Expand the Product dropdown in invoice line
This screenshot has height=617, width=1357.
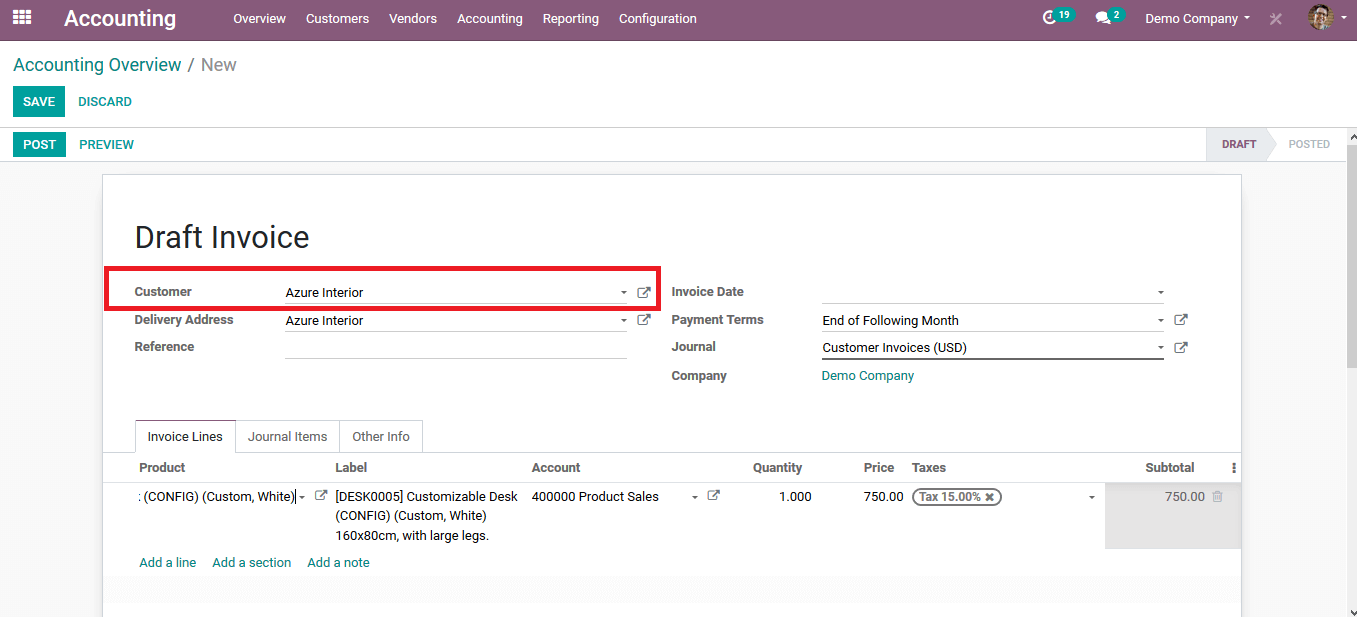click(302, 497)
